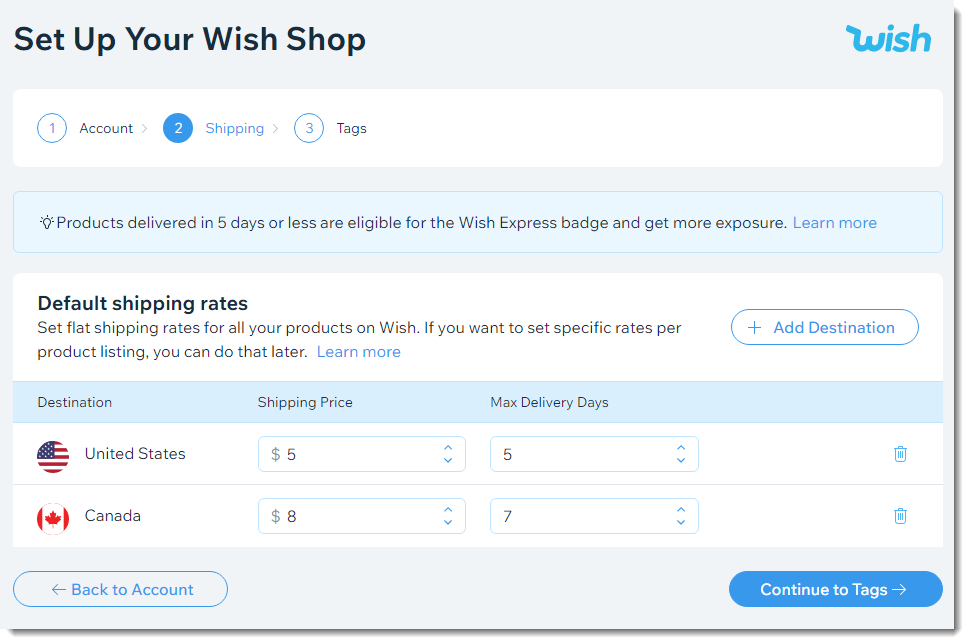Click the United States flag icon

[53, 457]
